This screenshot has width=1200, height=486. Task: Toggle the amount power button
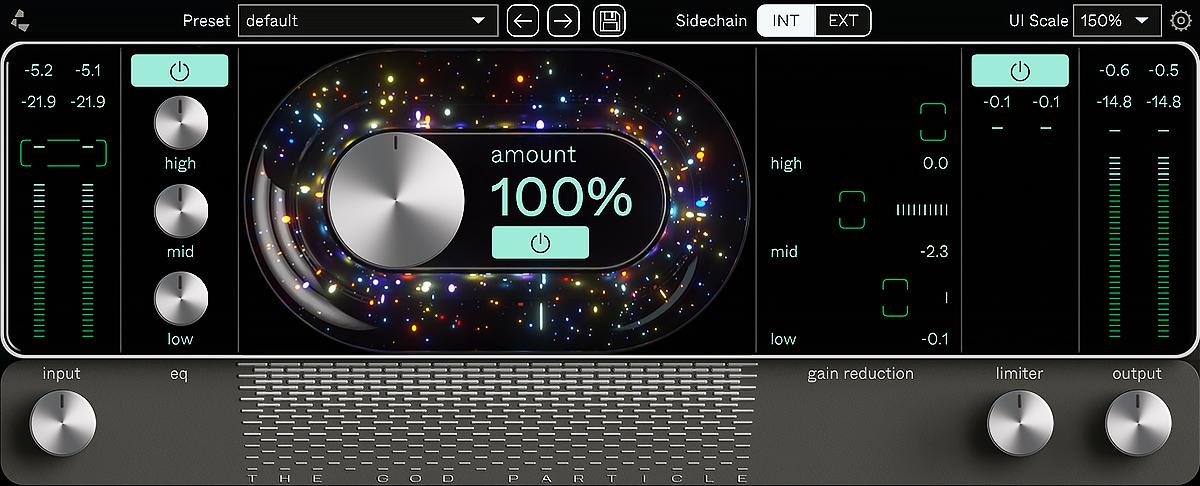[540, 243]
